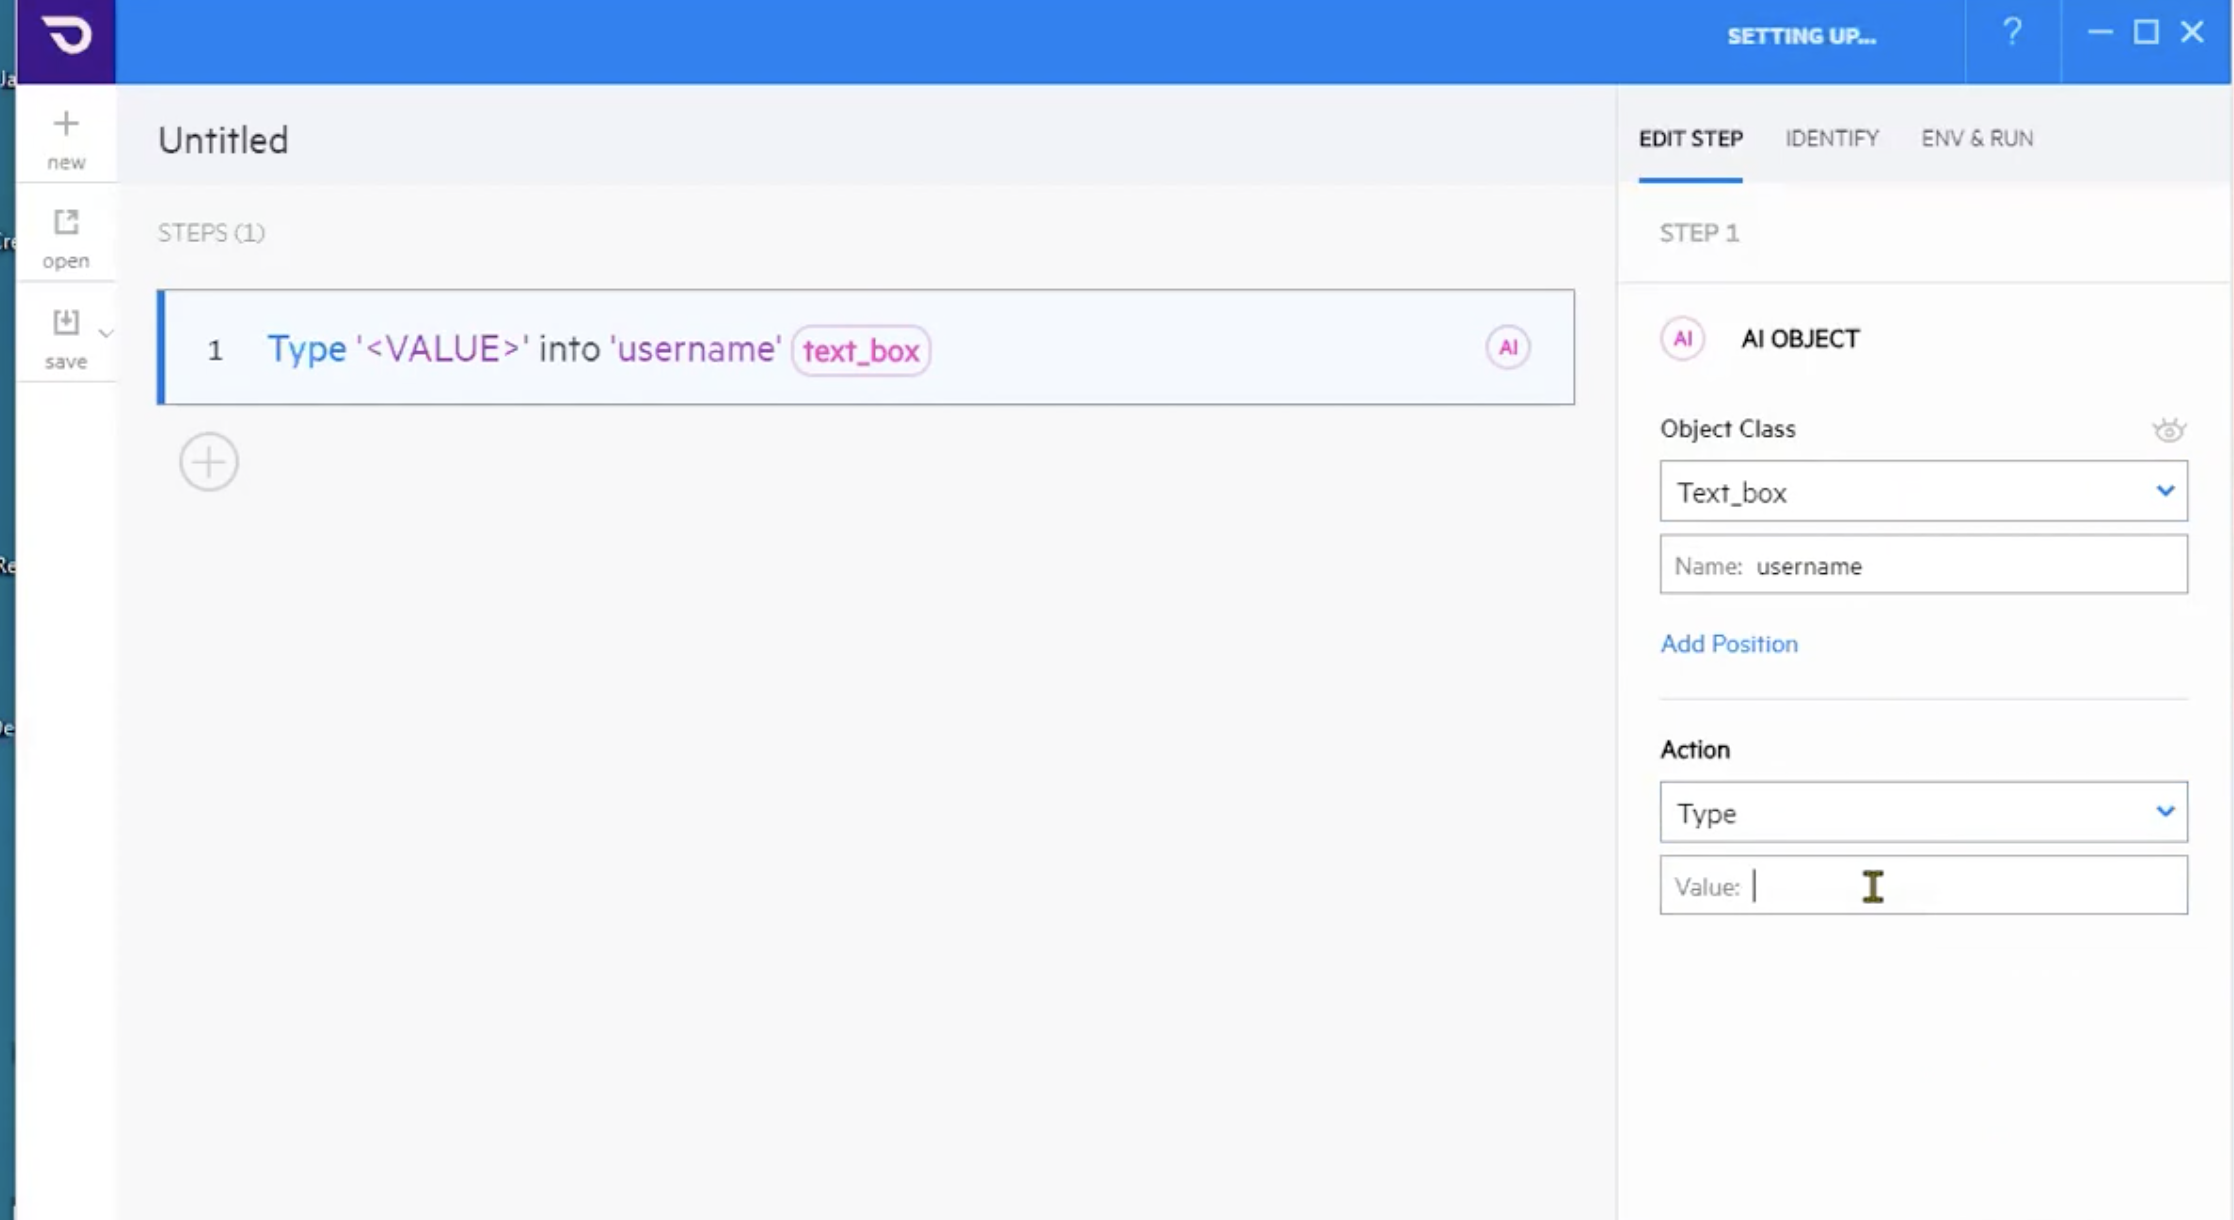Screen dimensions: 2234x1220
Task: Click the AI badge on step 1 row
Action: coord(1507,347)
